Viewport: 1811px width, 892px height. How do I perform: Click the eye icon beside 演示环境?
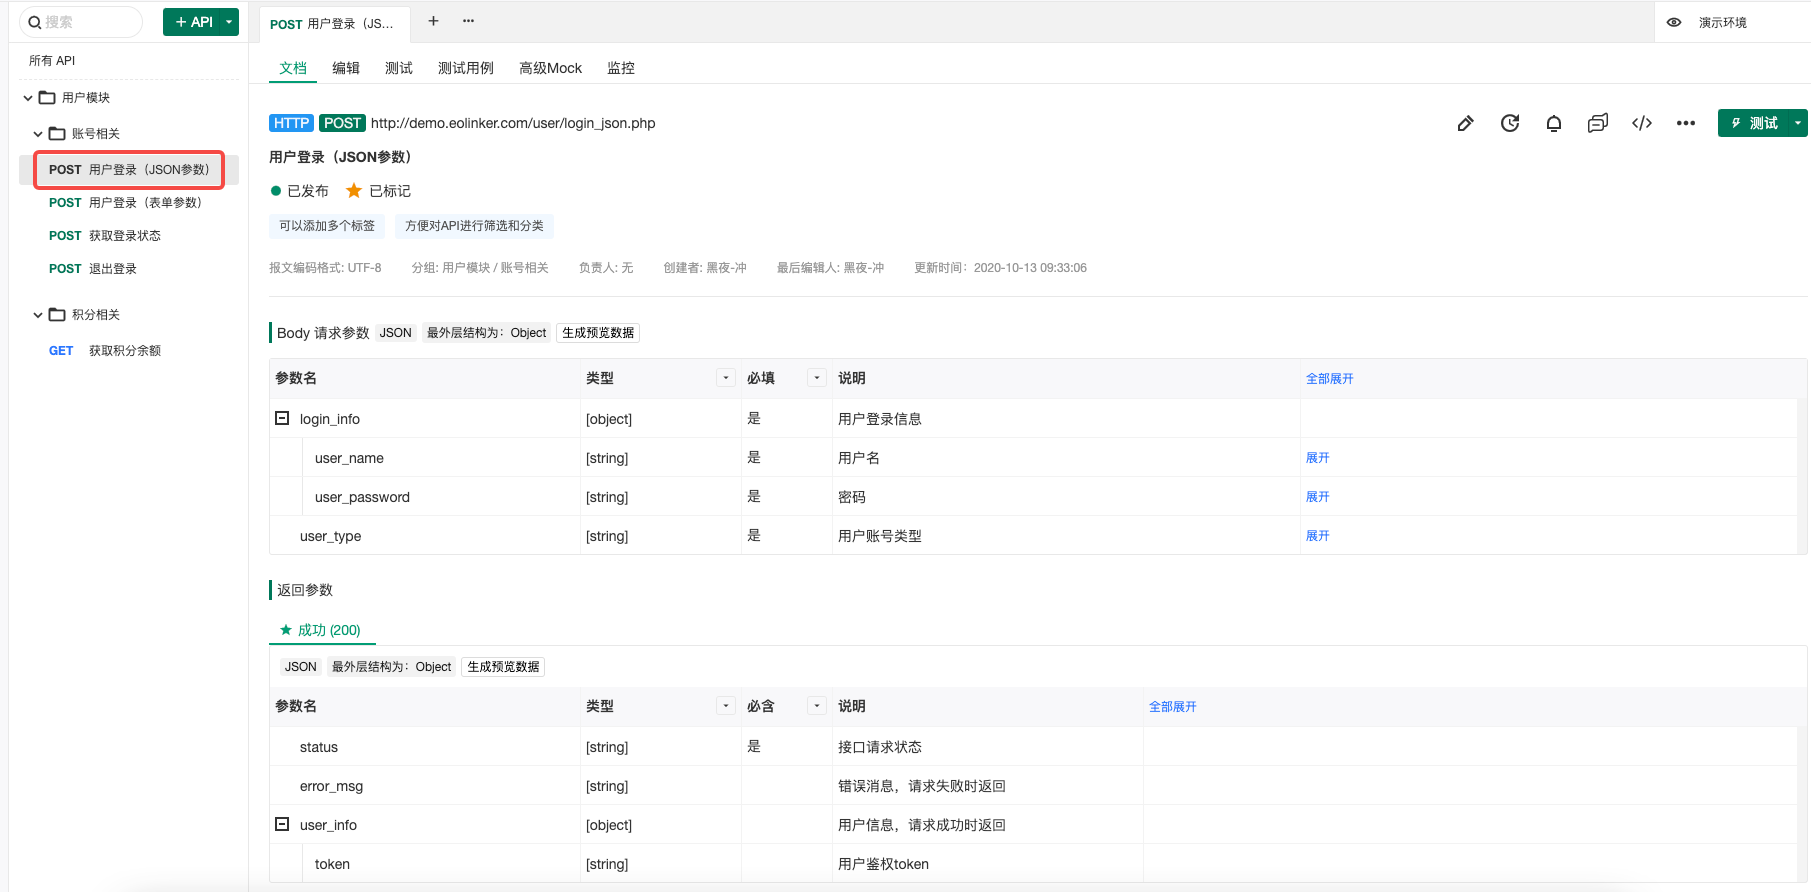[x=1674, y=22]
